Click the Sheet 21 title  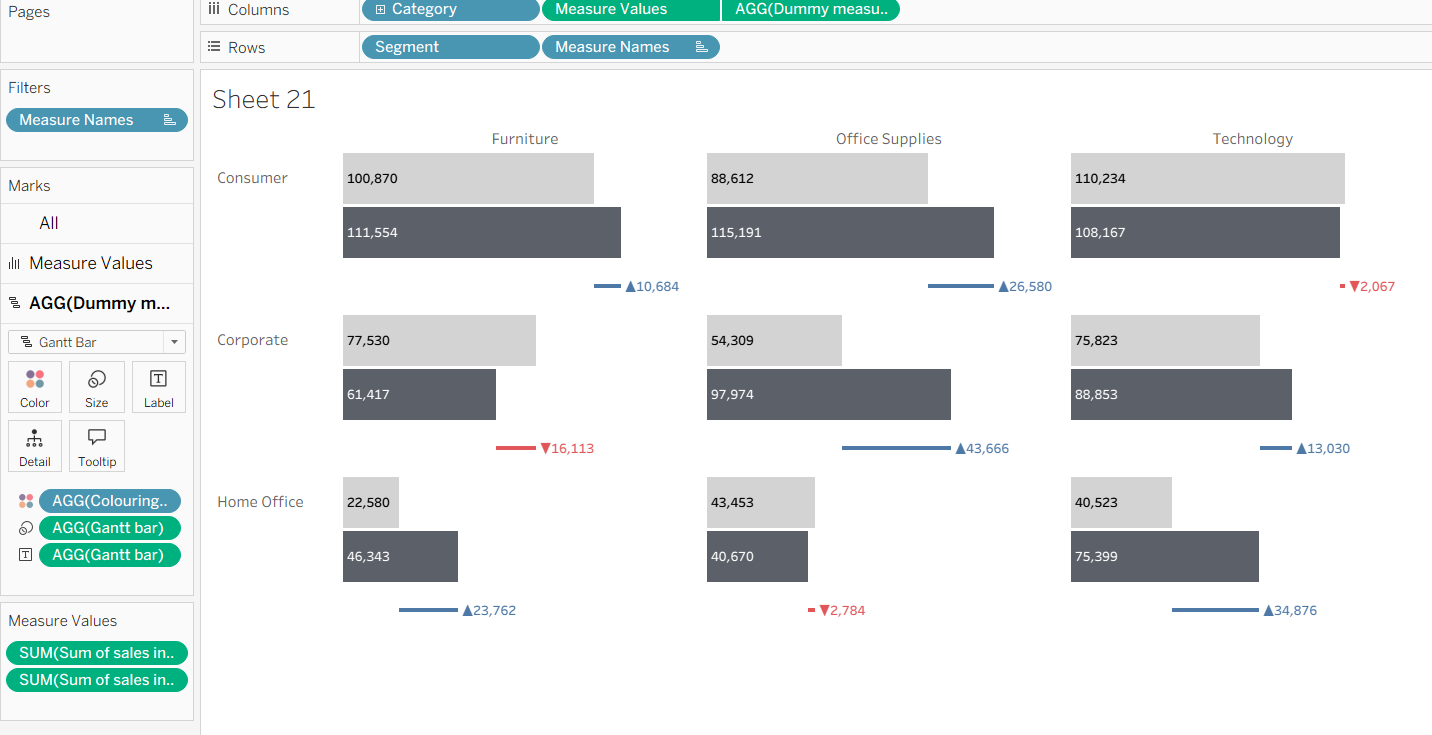click(264, 99)
